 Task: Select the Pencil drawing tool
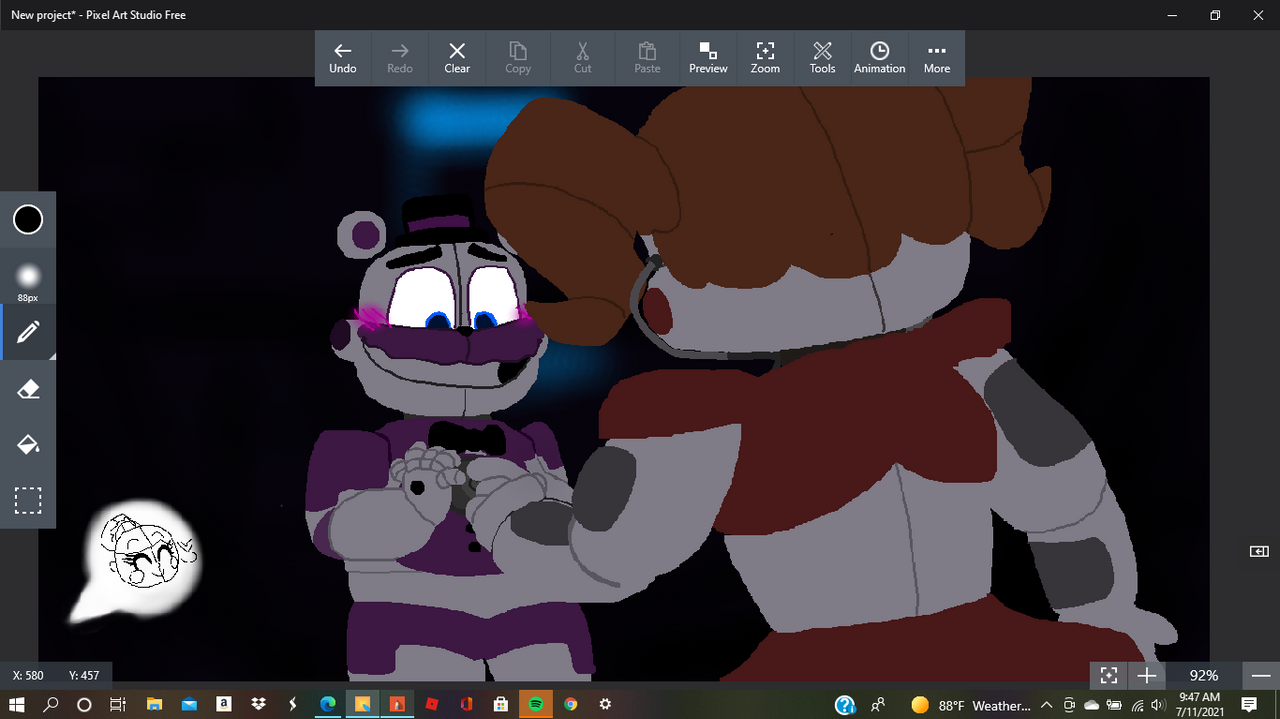tap(28, 332)
